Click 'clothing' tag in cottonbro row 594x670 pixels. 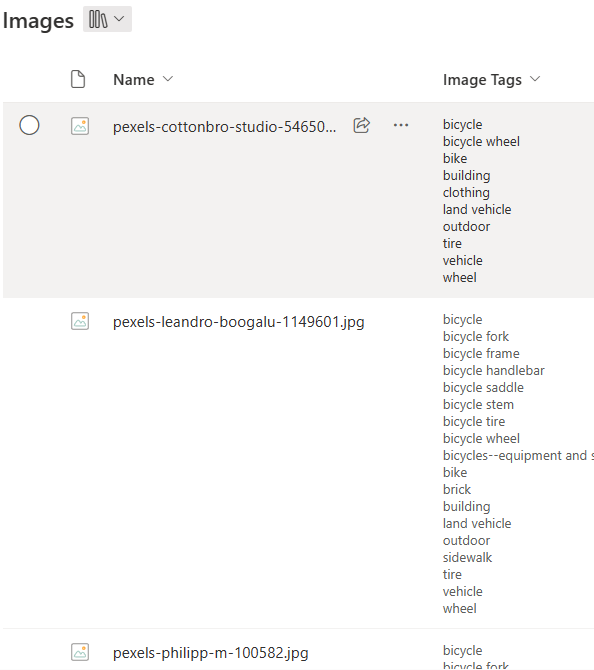(x=466, y=193)
